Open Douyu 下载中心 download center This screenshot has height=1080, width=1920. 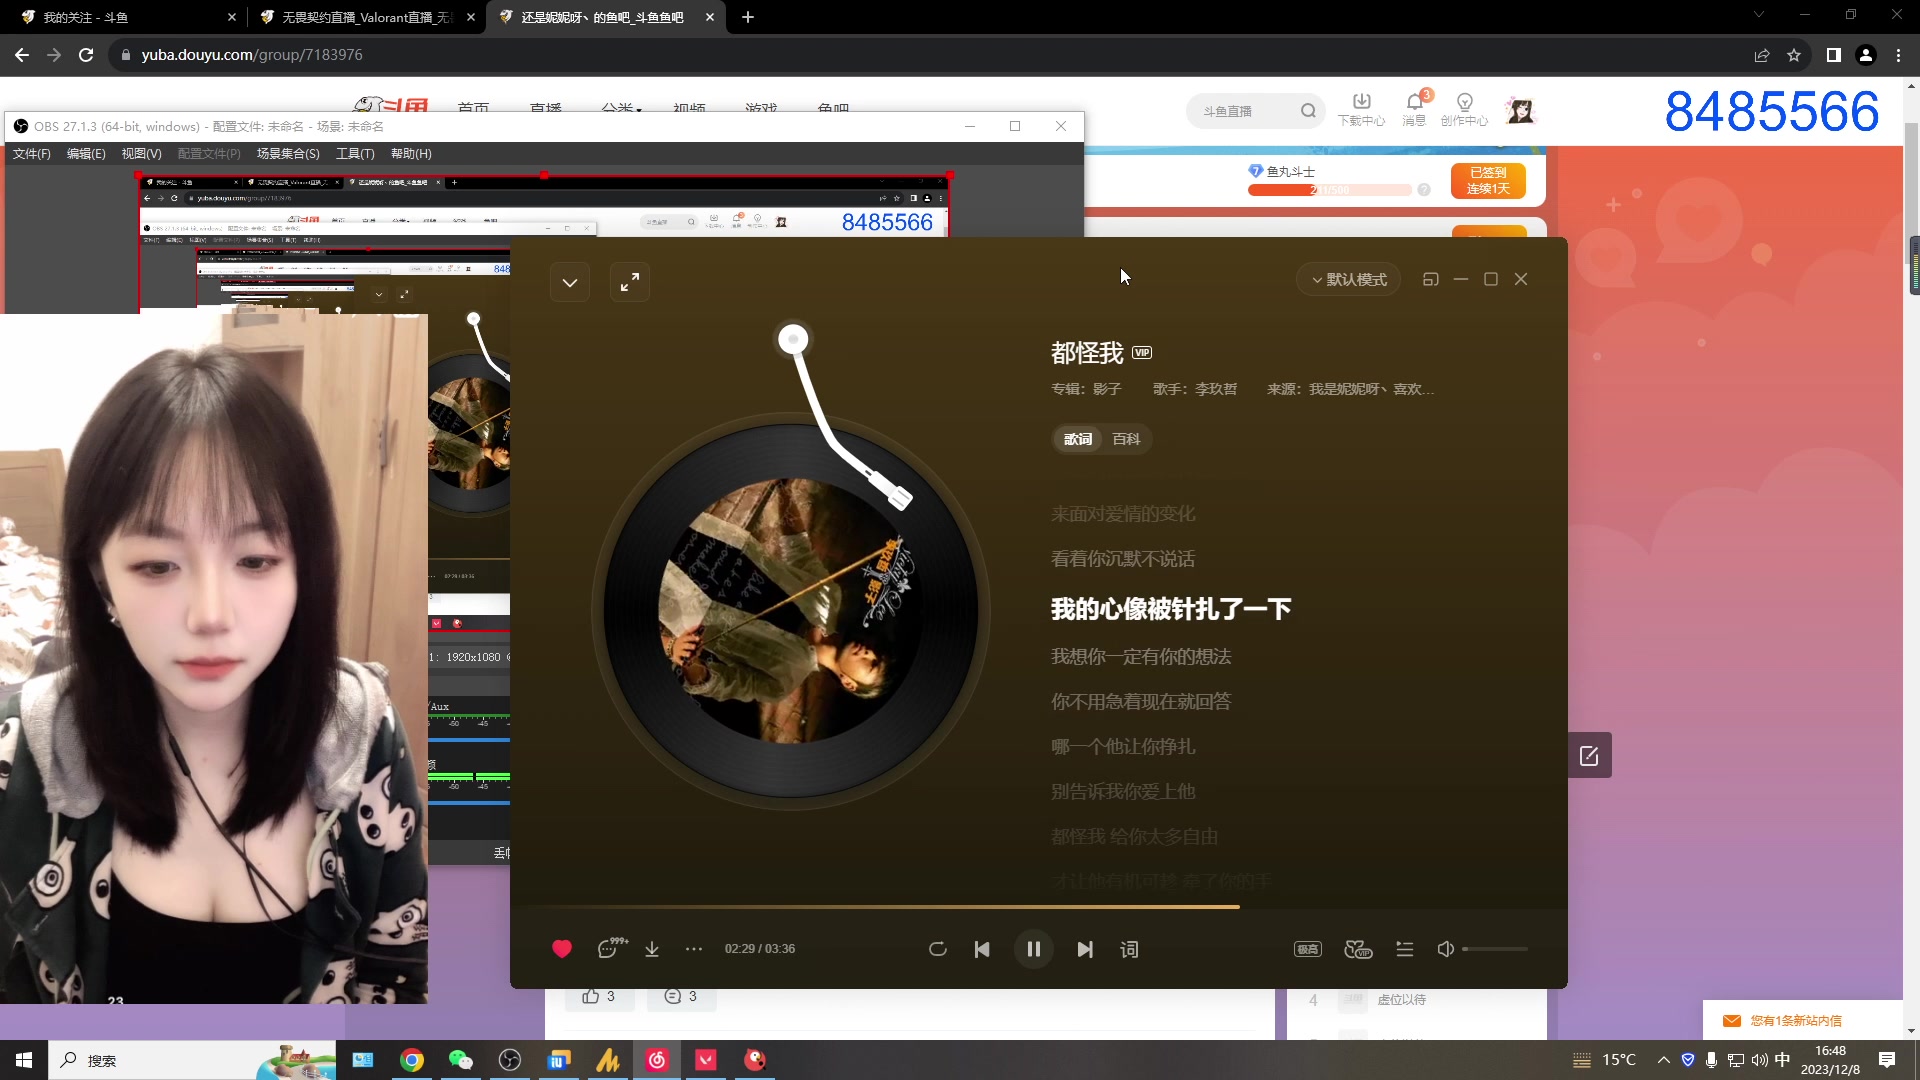click(x=1361, y=109)
